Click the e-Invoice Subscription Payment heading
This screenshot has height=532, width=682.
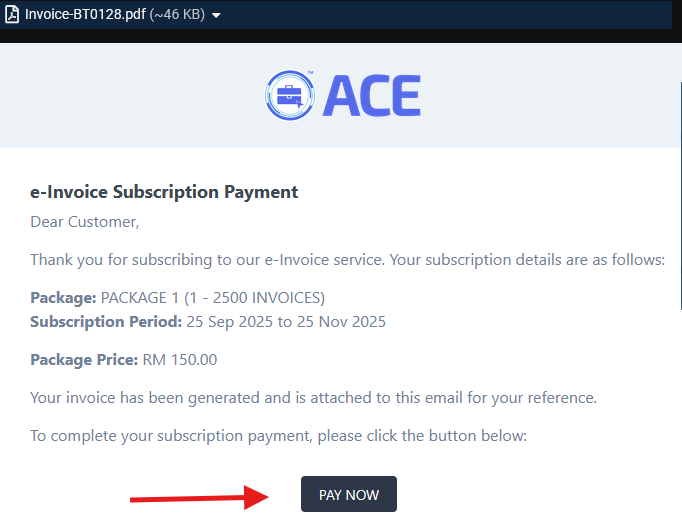click(x=164, y=192)
